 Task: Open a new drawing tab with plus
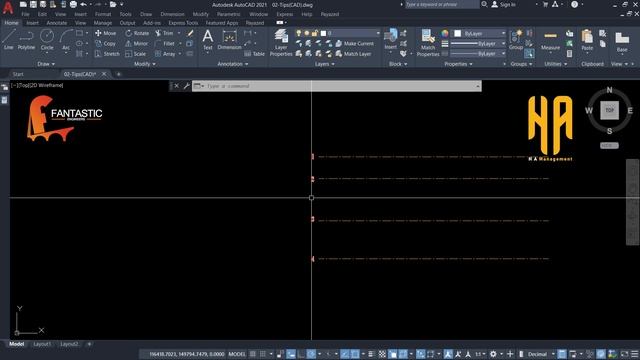coord(119,74)
